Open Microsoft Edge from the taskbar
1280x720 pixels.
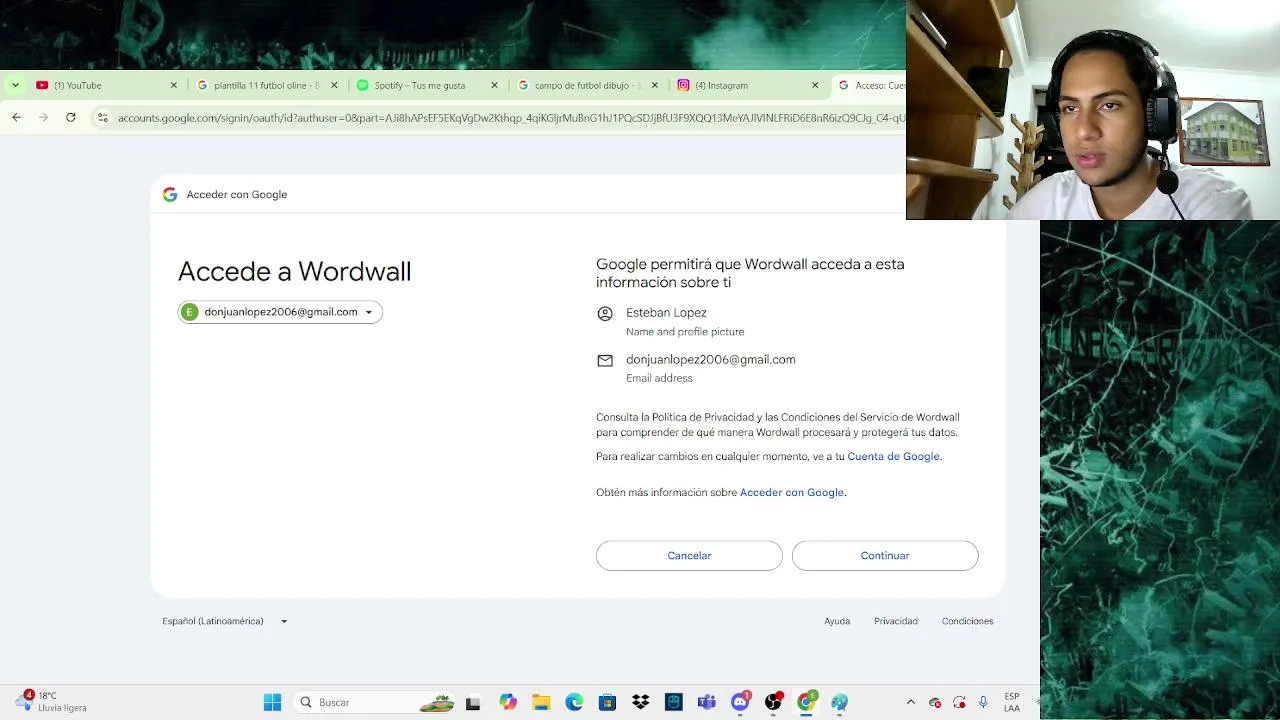tap(574, 702)
